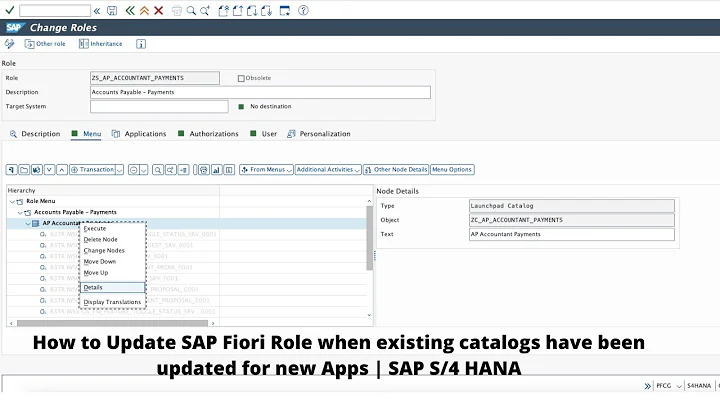Click the third menu toolbar icon after folder
The width and height of the screenshot is (720, 404).
[x=37, y=170]
